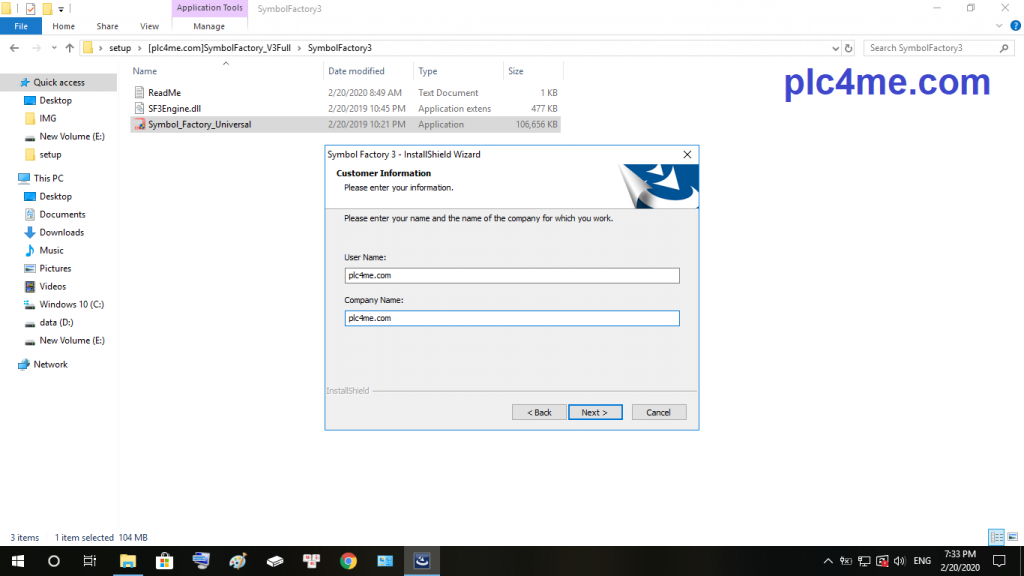The width and height of the screenshot is (1024, 576).
Task: Expand the Quick access tree node
Action: 9,83
